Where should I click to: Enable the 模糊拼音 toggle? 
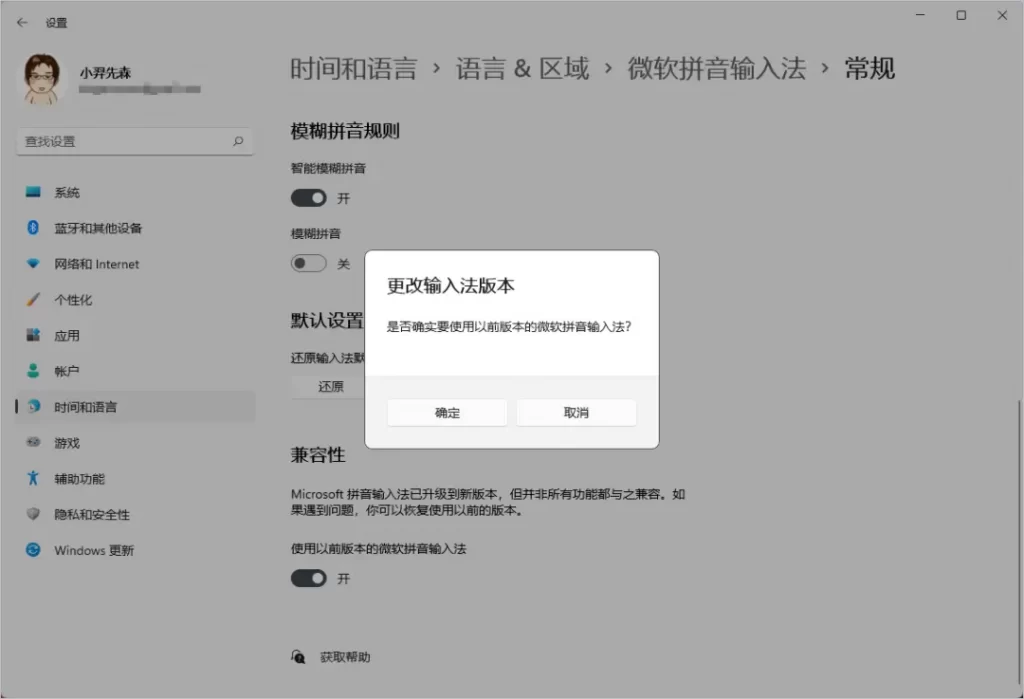(x=308, y=263)
